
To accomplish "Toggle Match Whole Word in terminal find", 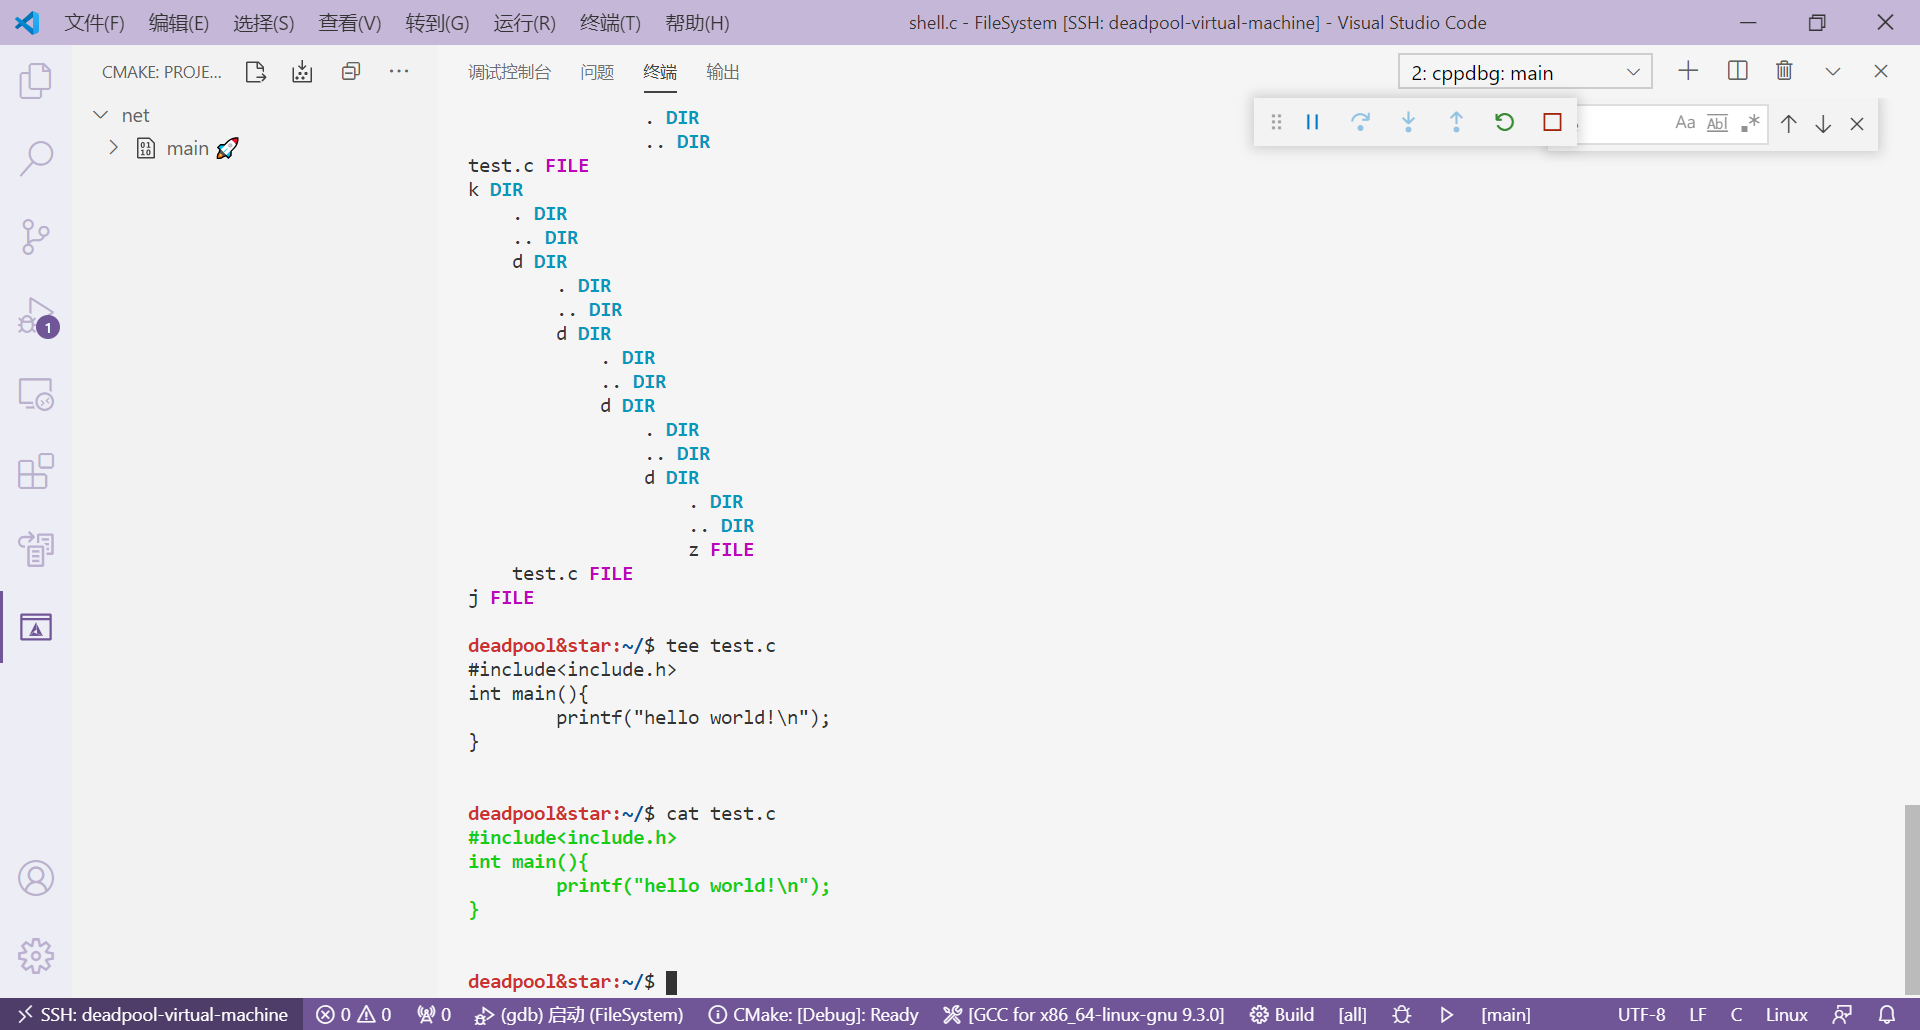I will tap(1717, 123).
